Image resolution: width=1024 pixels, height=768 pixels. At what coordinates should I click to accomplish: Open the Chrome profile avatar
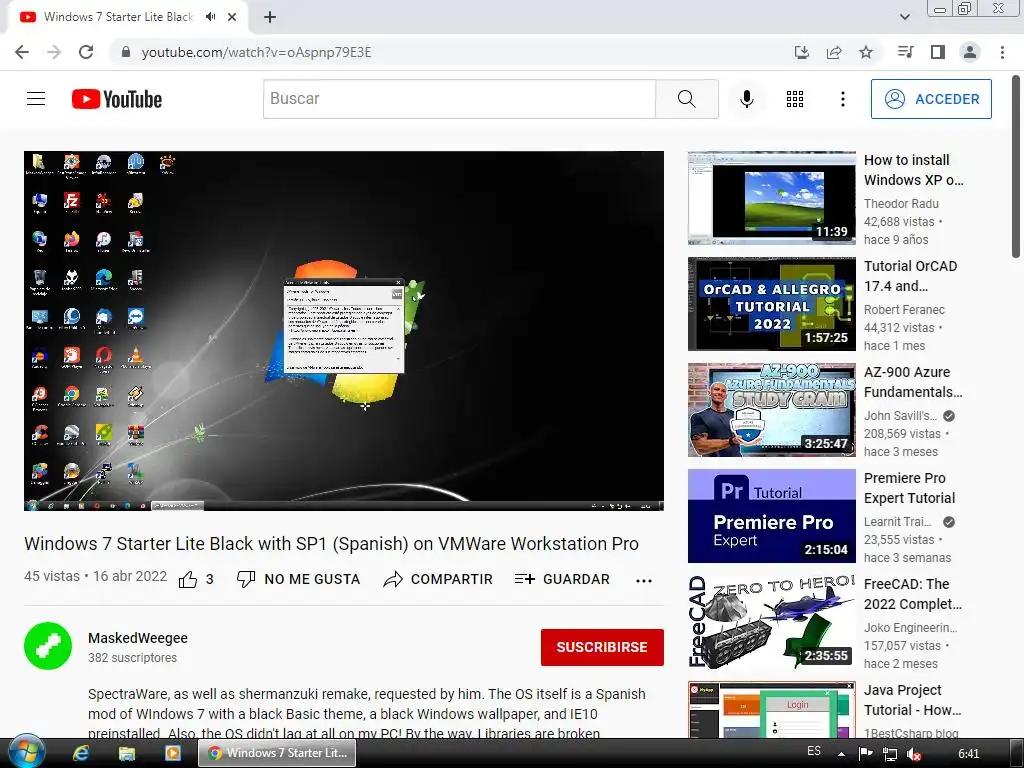pyautogui.click(x=970, y=52)
